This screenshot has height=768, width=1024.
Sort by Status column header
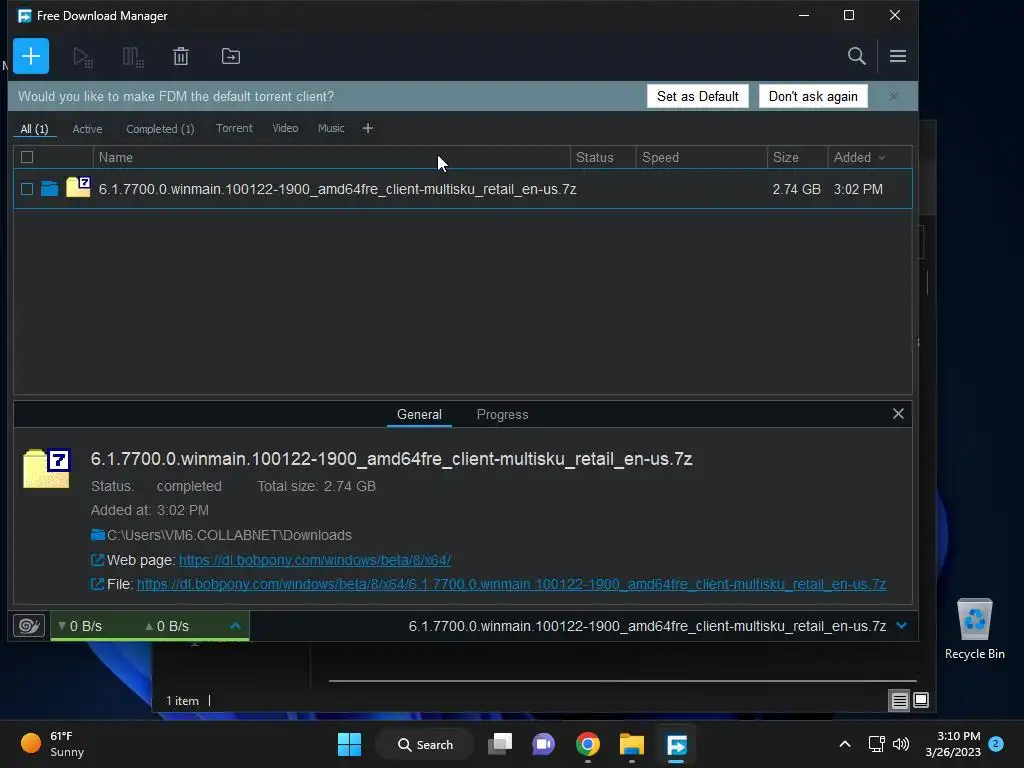point(603,157)
